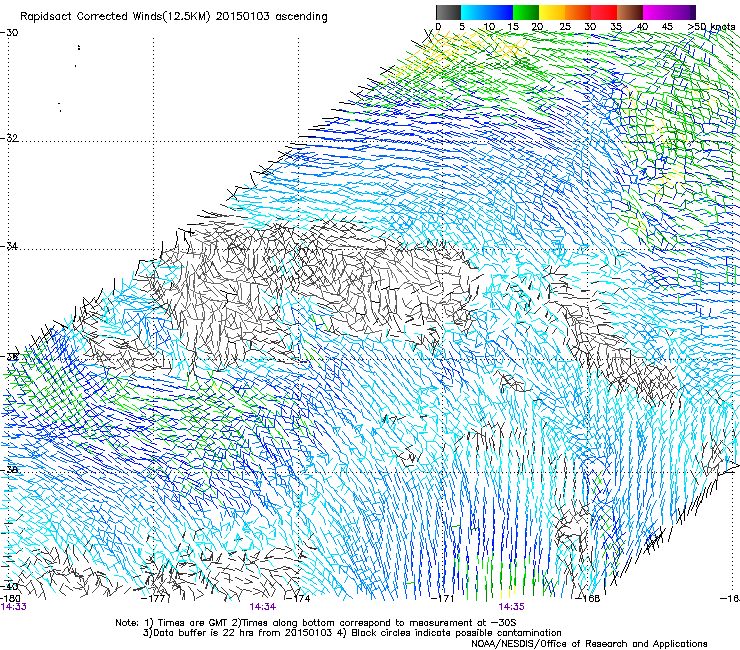Viewport: 740px width, 650px height.
Task: Click the '25' legend scale label
Action: [x=565, y=26]
